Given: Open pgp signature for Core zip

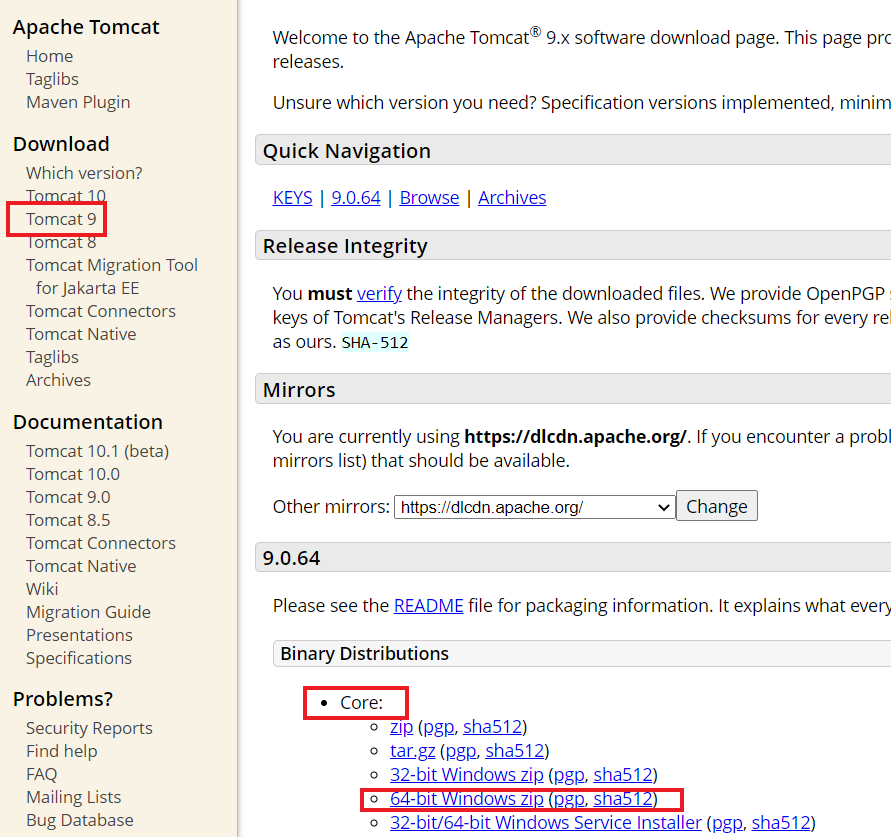Looking at the screenshot, I should [x=439, y=727].
